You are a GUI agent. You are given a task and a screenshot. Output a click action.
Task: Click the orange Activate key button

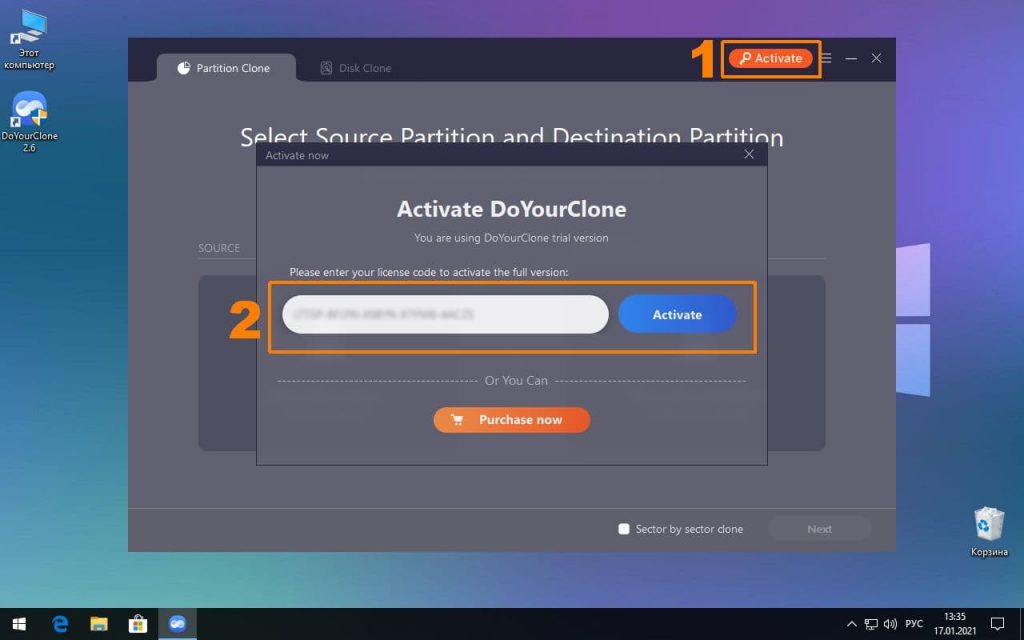point(770,58)
